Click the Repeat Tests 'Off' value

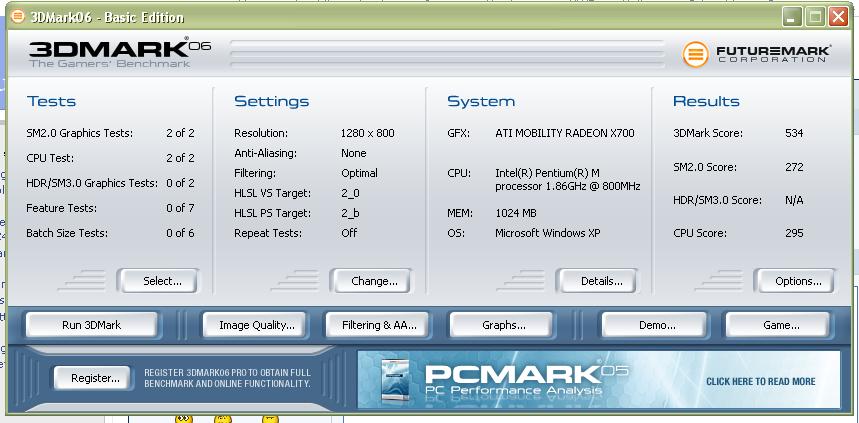pos(349,233)
